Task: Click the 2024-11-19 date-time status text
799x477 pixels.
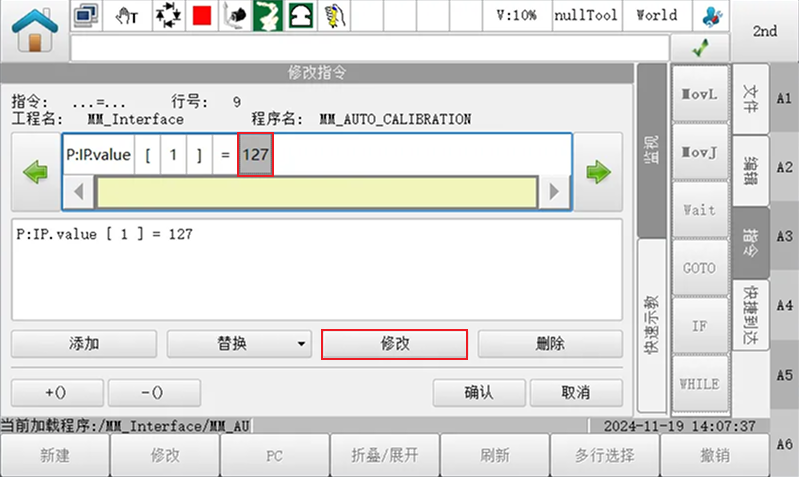Action: (x=680, y=426)
